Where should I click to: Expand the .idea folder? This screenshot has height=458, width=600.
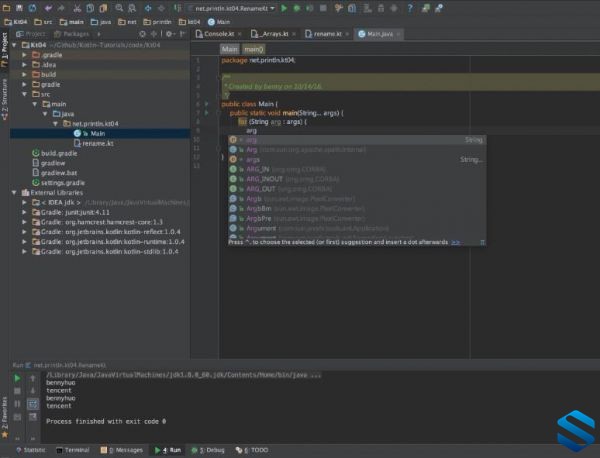point(24,65)
